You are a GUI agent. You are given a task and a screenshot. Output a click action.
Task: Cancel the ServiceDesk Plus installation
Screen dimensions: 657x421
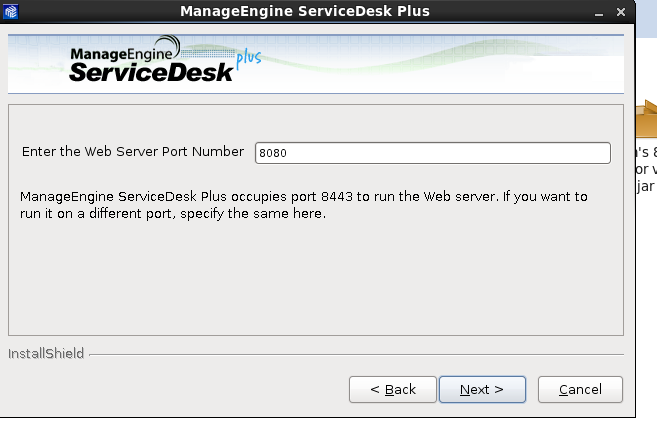pos(580,390)
